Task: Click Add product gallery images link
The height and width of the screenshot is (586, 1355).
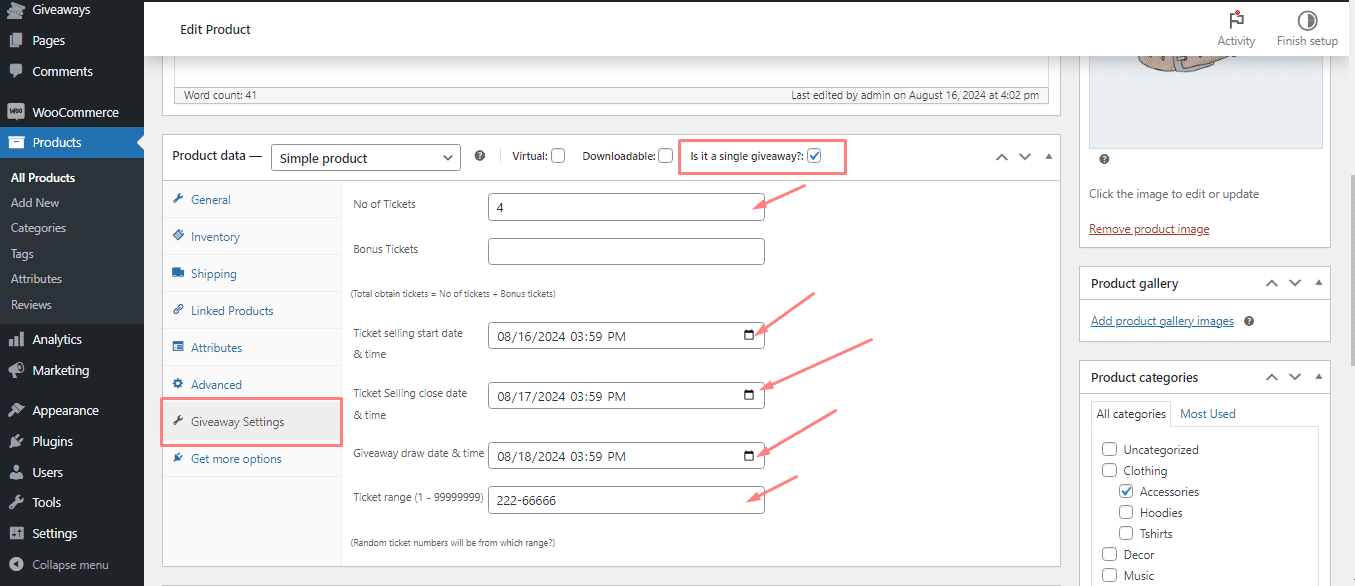Action: click(1162, 321)
